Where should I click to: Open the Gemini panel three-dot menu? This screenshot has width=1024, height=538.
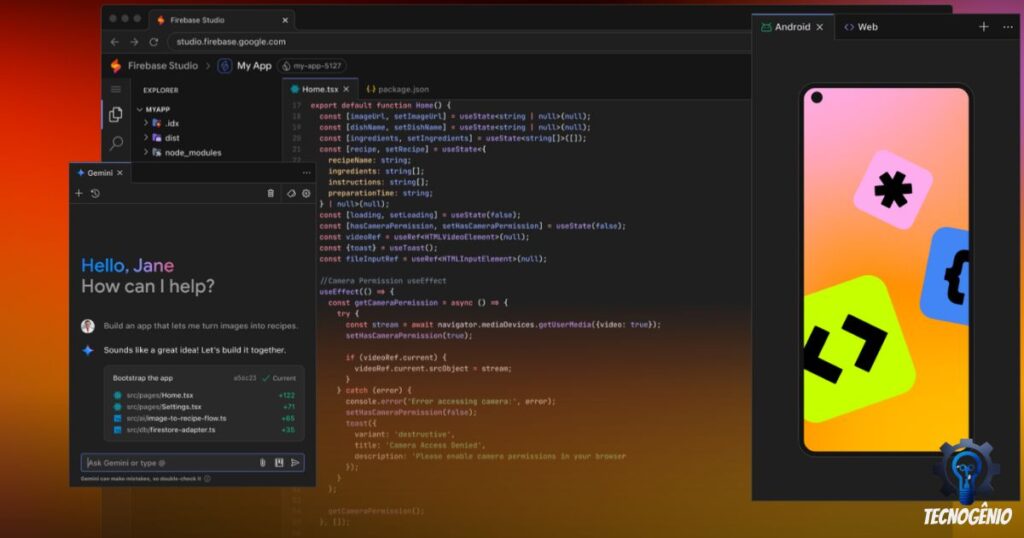click(306, 173)
